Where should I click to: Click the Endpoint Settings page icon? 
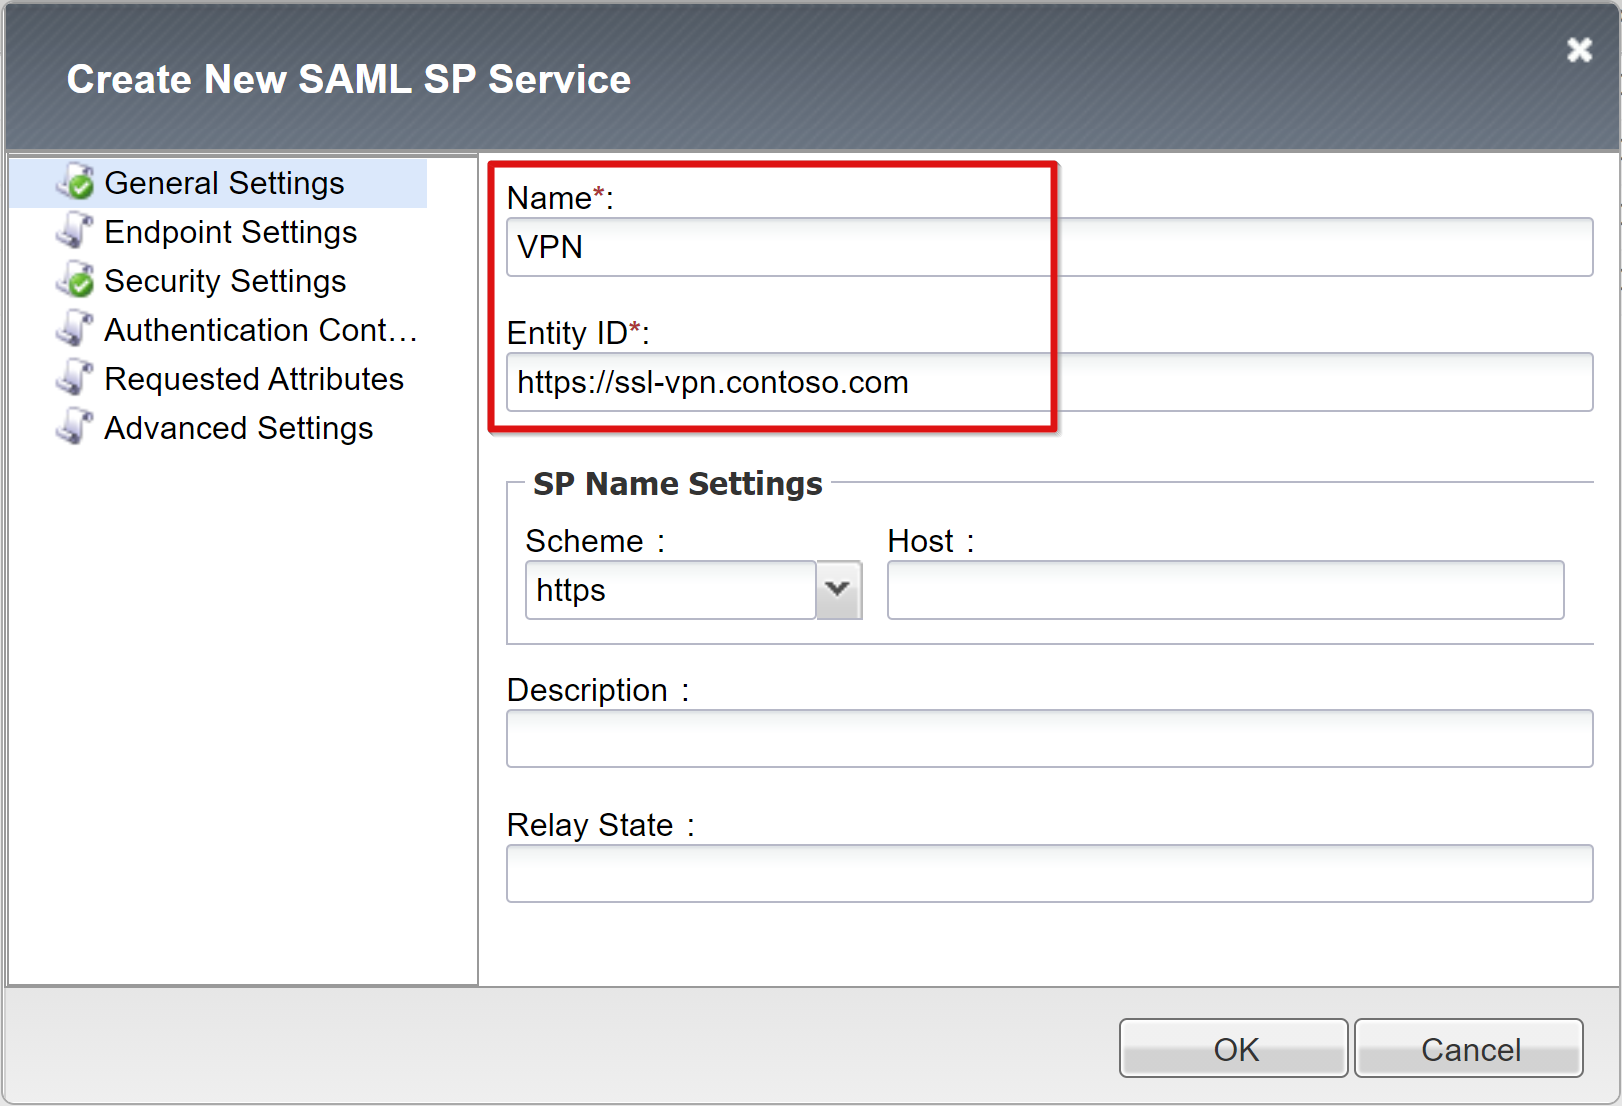(75, 232)
